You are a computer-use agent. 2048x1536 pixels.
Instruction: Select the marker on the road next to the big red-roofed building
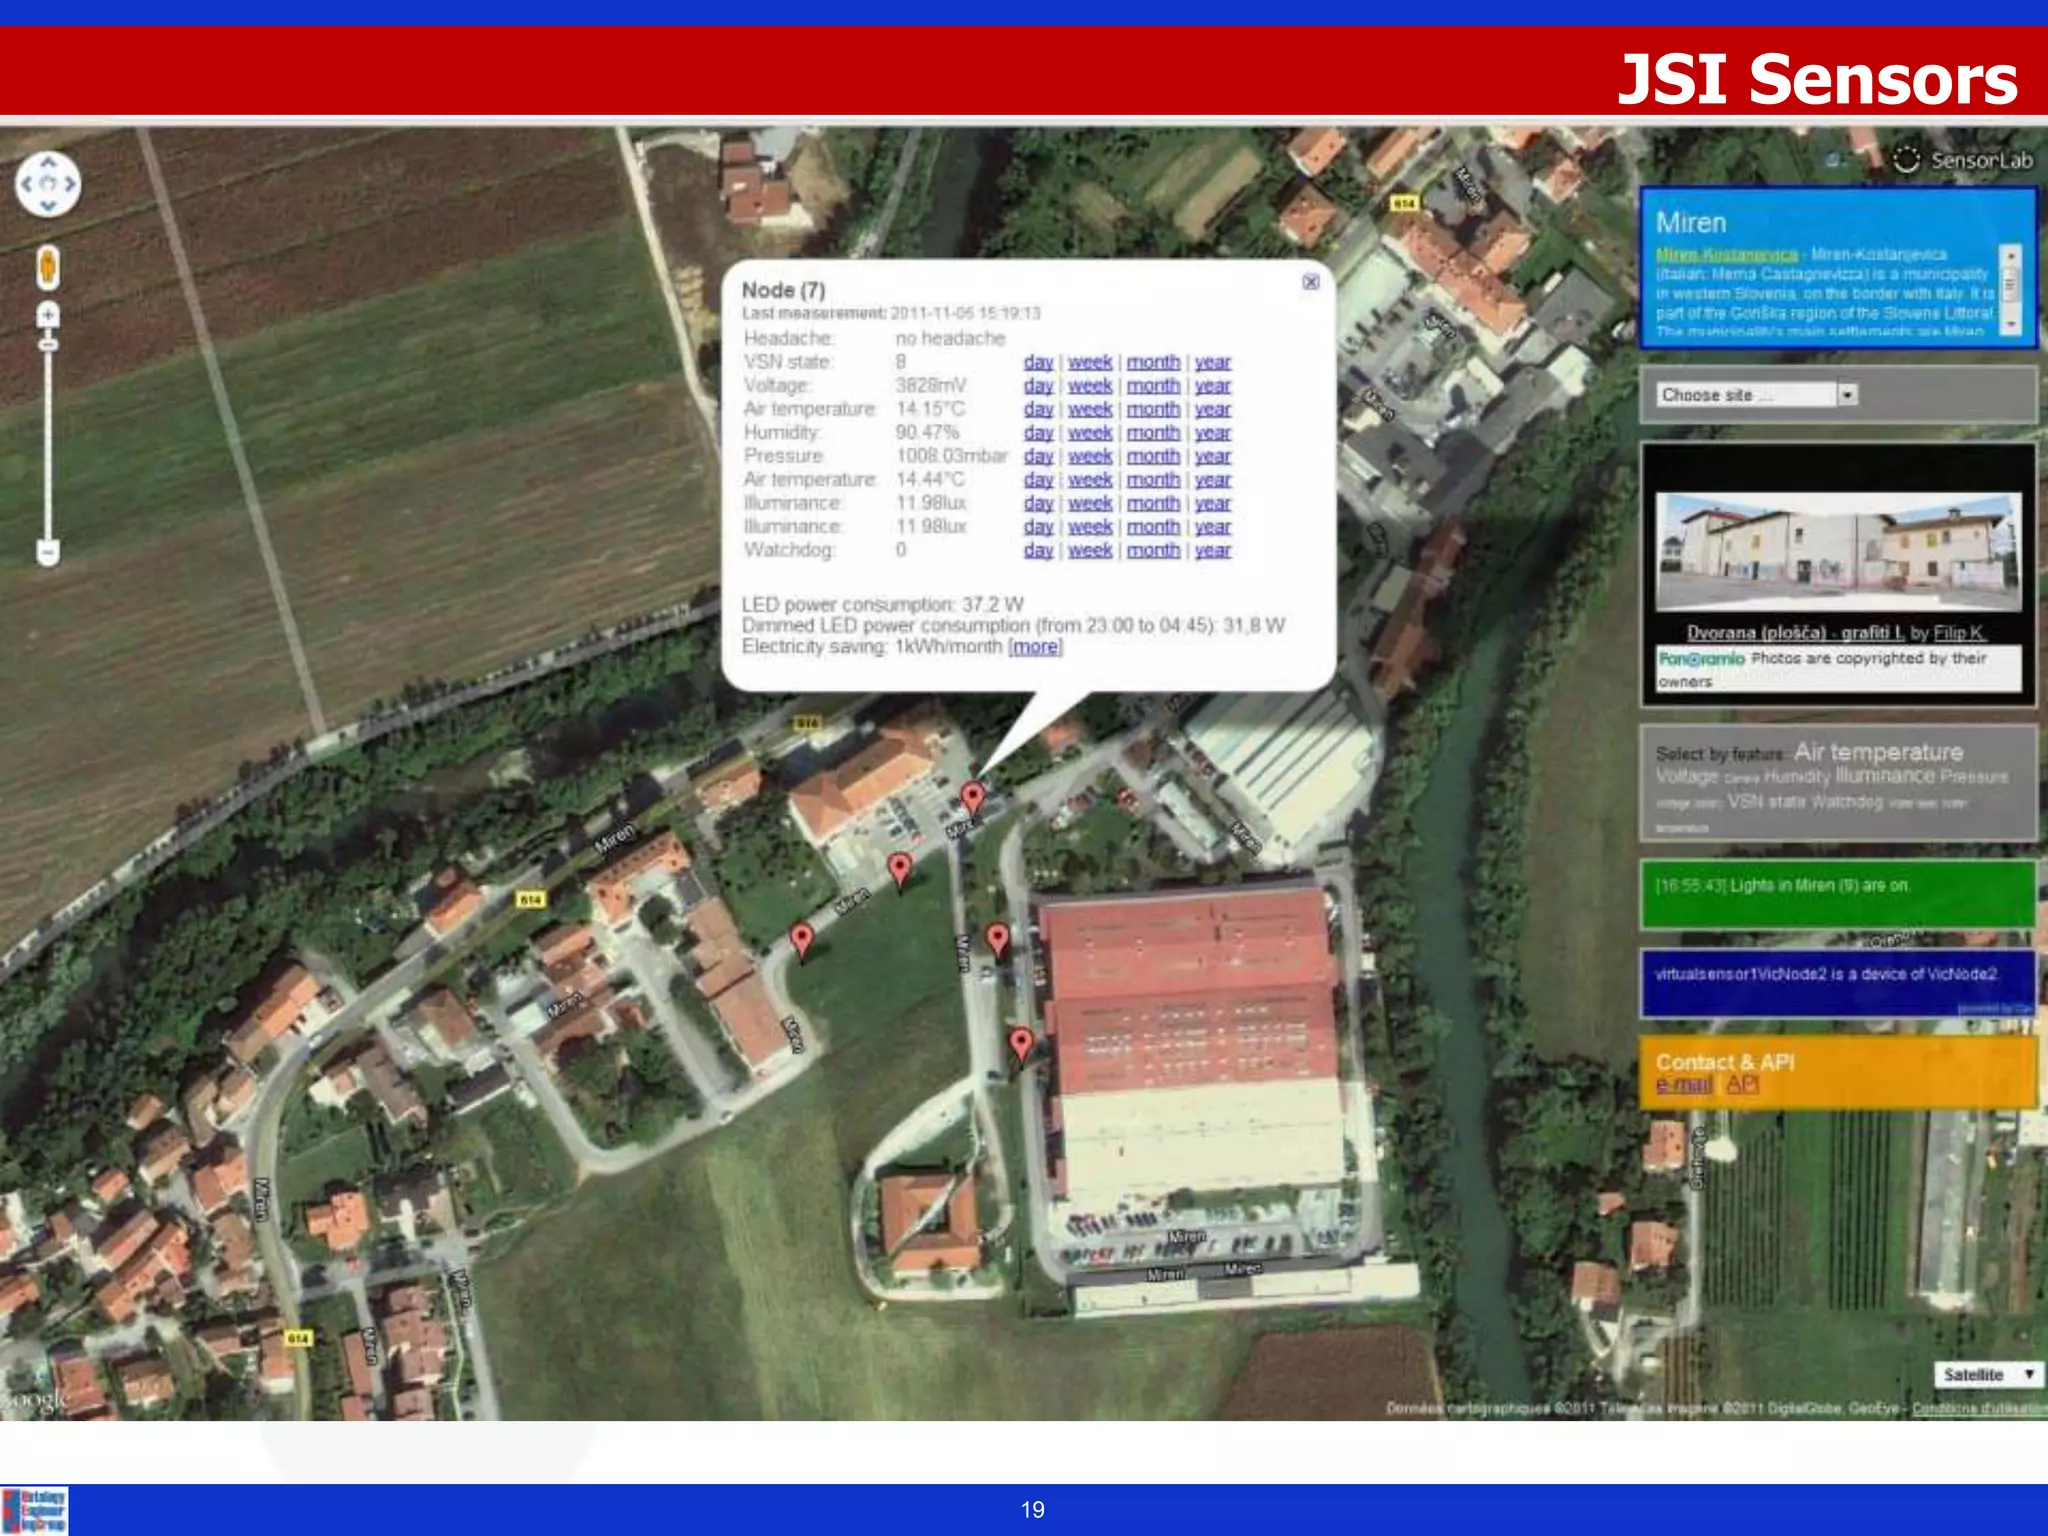point(1020,1044)
